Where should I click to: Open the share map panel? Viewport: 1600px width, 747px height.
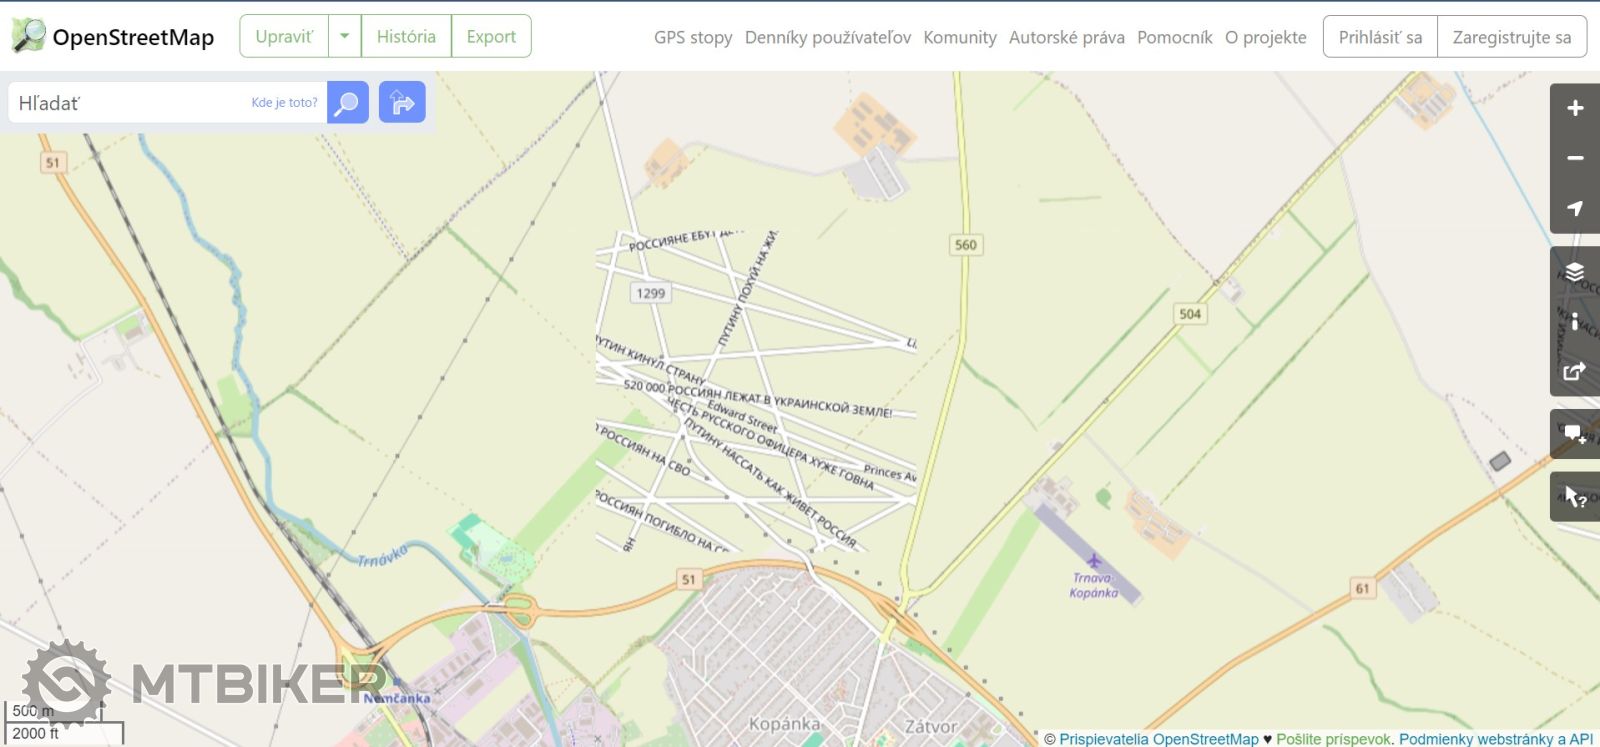tap(1574, 371)
